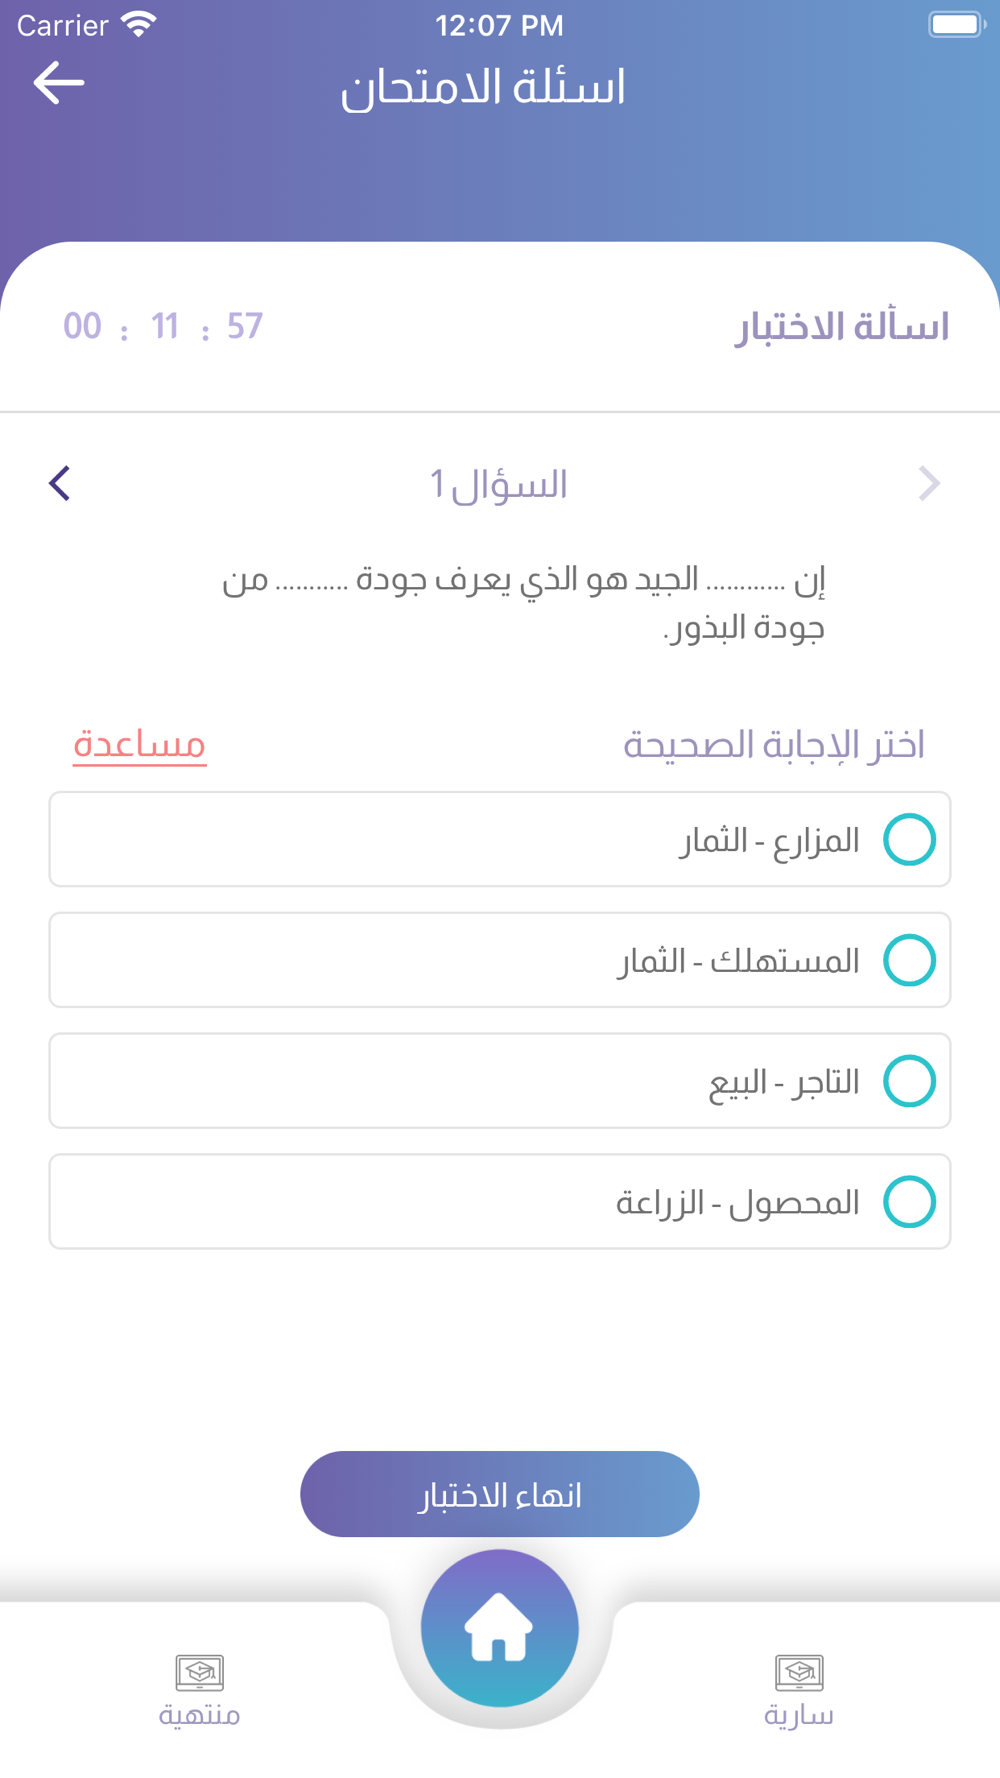Tap the back arrow in header
The width and height of the screenshot is (1000, 1778).
point(58,83)
